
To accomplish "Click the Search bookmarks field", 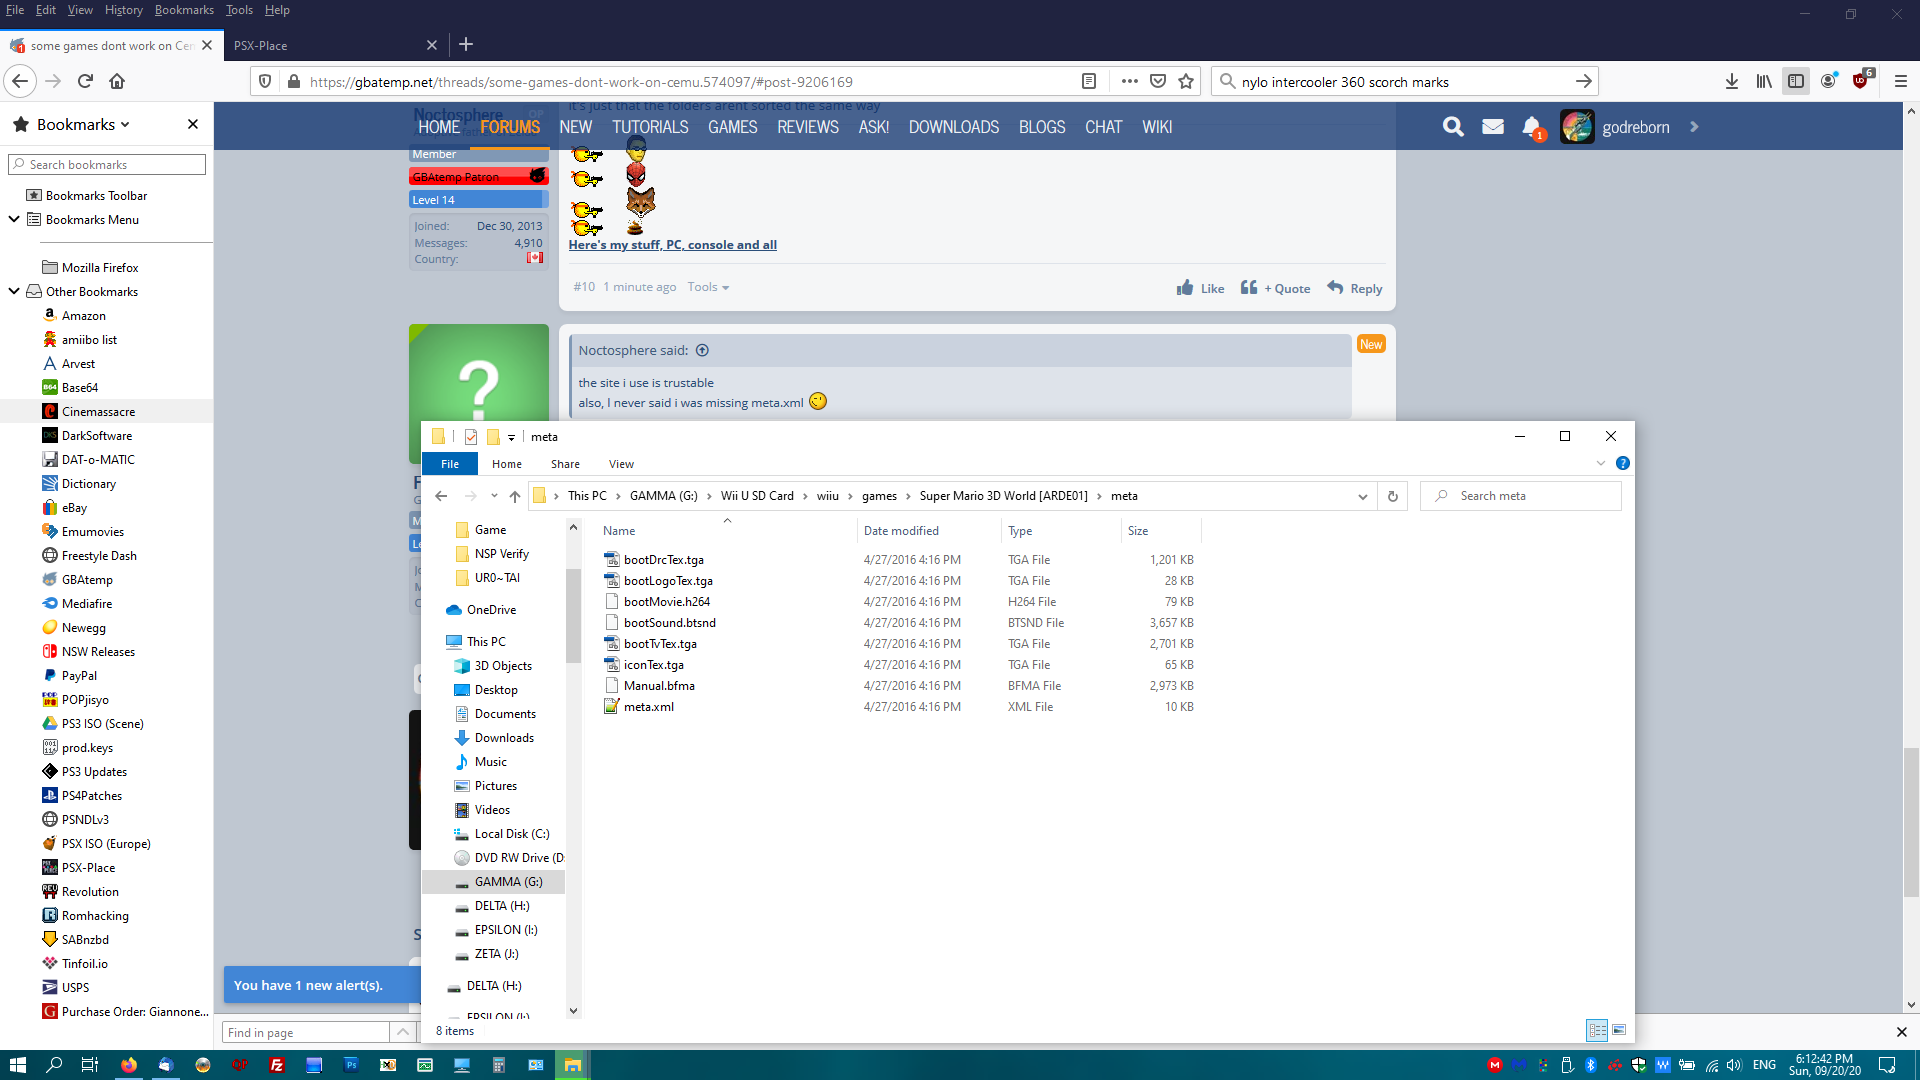I will [107, 164].
